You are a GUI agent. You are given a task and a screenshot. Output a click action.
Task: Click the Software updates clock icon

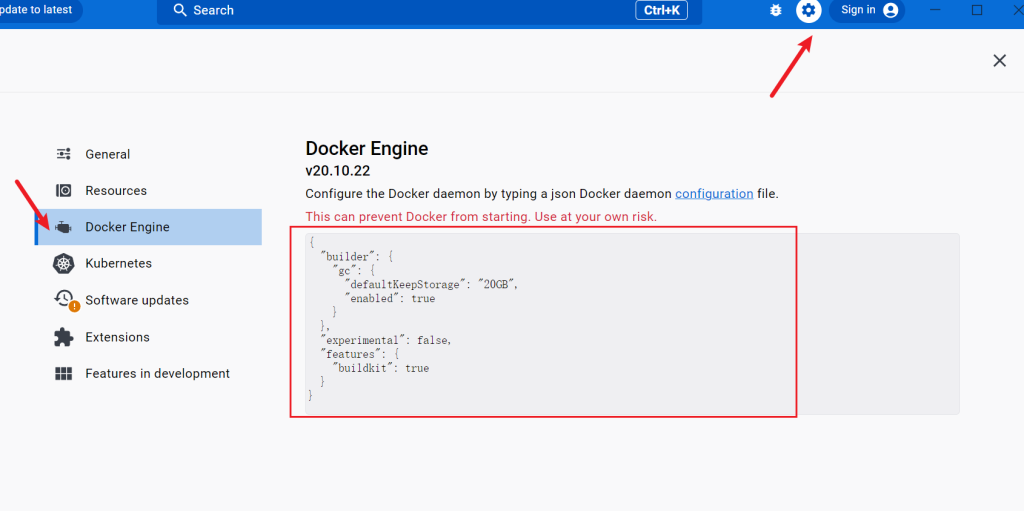(65, 300)
